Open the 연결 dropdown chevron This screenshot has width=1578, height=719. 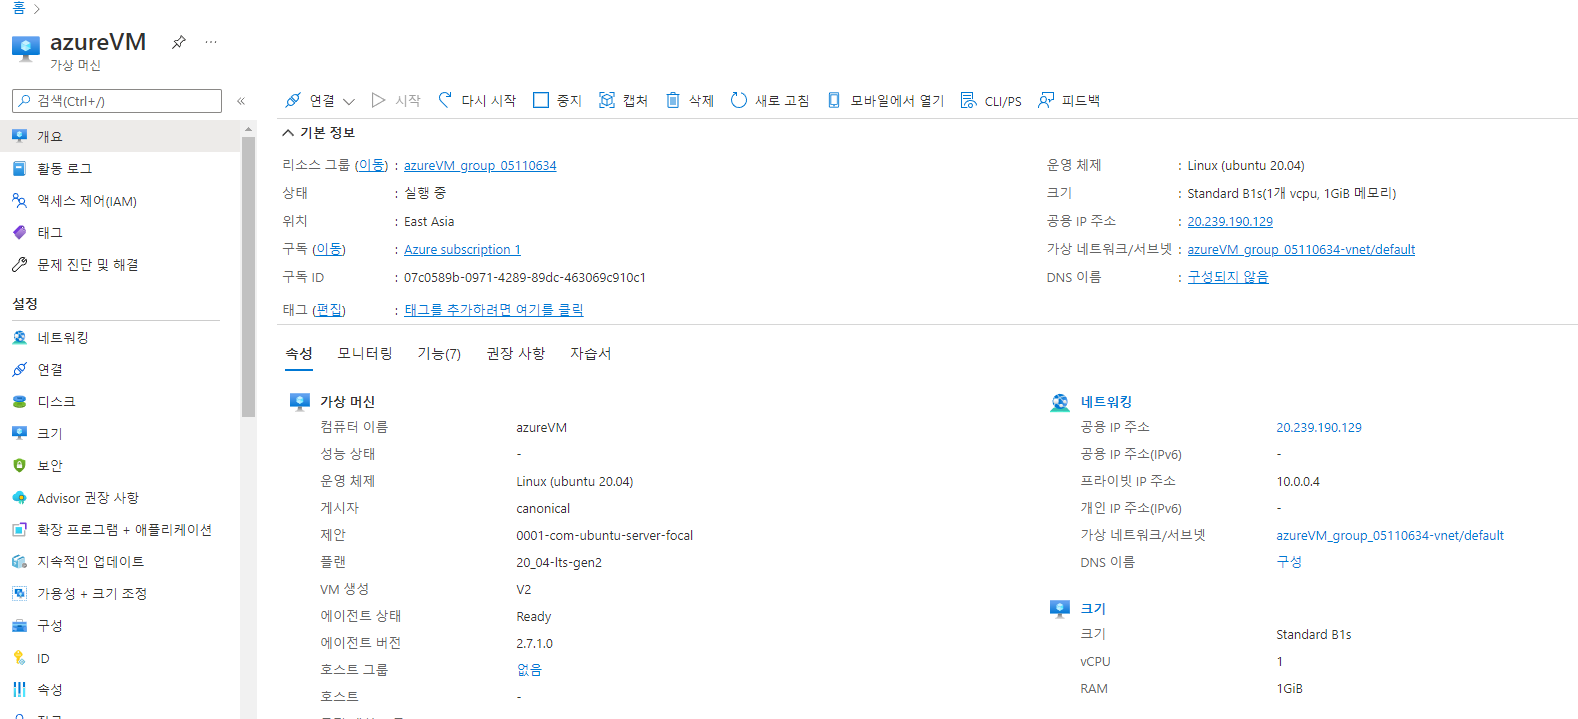point(349,101)
